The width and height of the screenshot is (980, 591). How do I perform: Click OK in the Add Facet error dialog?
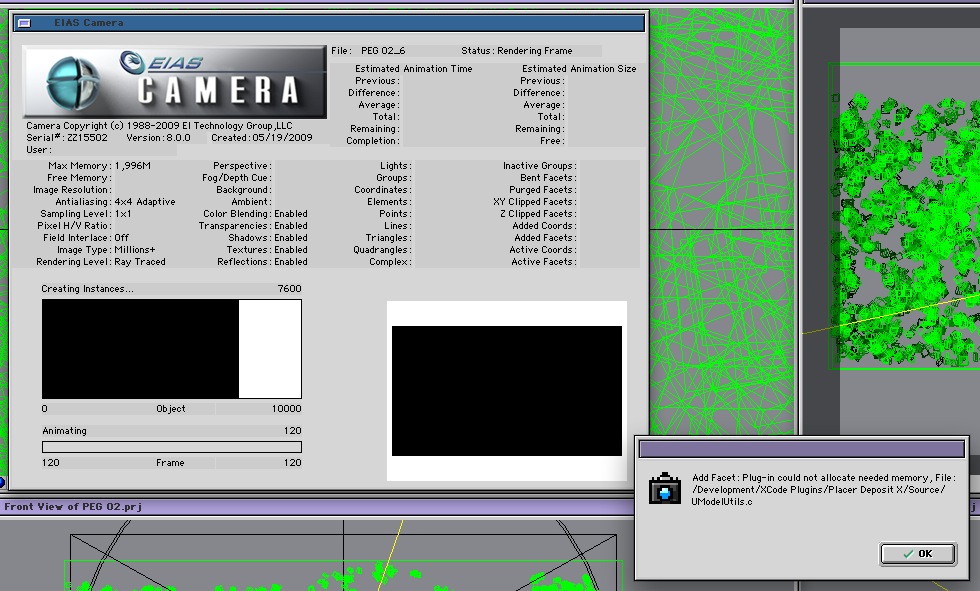tap(917, 553)
